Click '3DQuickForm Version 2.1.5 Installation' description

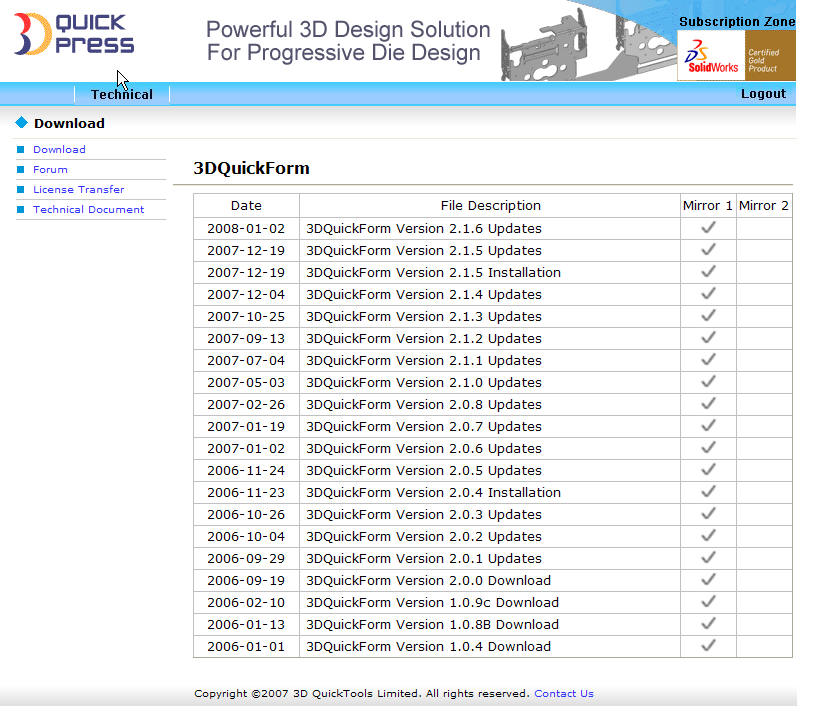pos(433,273)
